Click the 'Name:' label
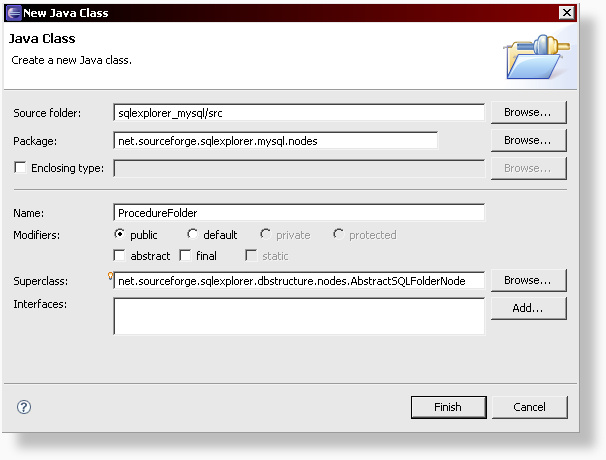 click(29, 213)
